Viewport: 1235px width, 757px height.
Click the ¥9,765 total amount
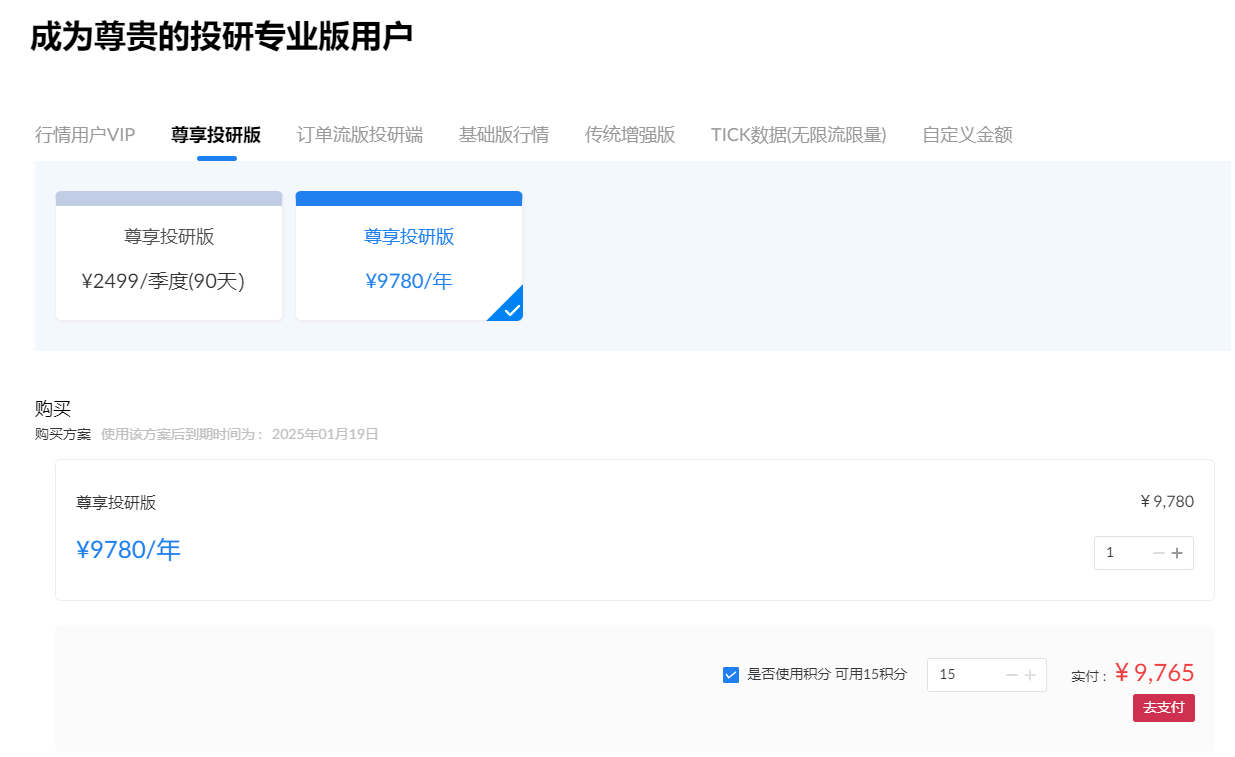click(1155, 673)
